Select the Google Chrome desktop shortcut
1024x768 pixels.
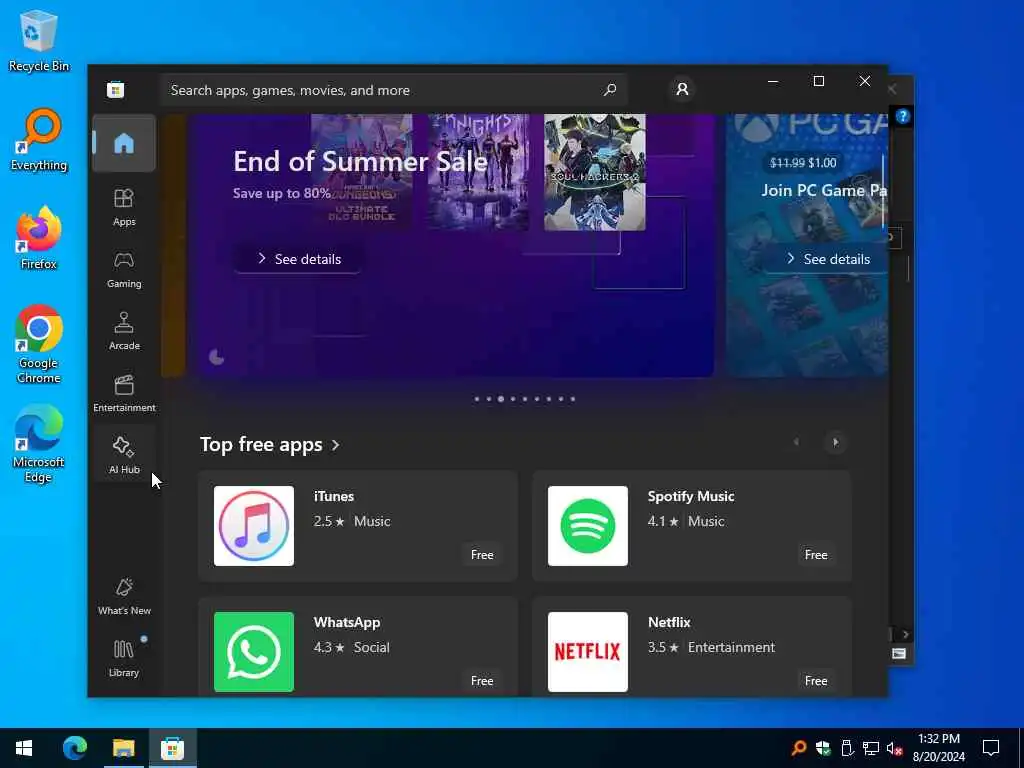39,344
